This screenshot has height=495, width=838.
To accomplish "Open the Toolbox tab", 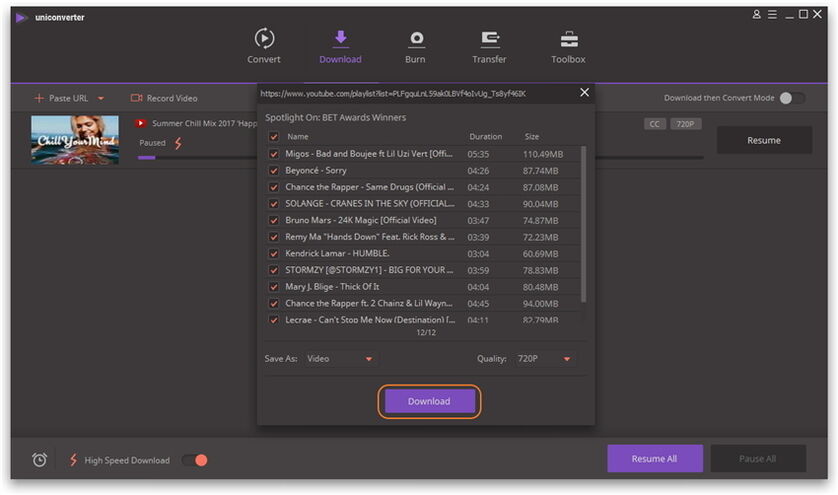I will click(x=568, y=47).
